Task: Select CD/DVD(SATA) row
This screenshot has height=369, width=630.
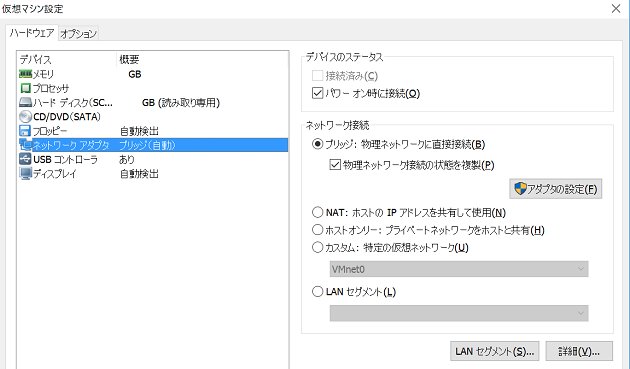Action: click(153, 117)
